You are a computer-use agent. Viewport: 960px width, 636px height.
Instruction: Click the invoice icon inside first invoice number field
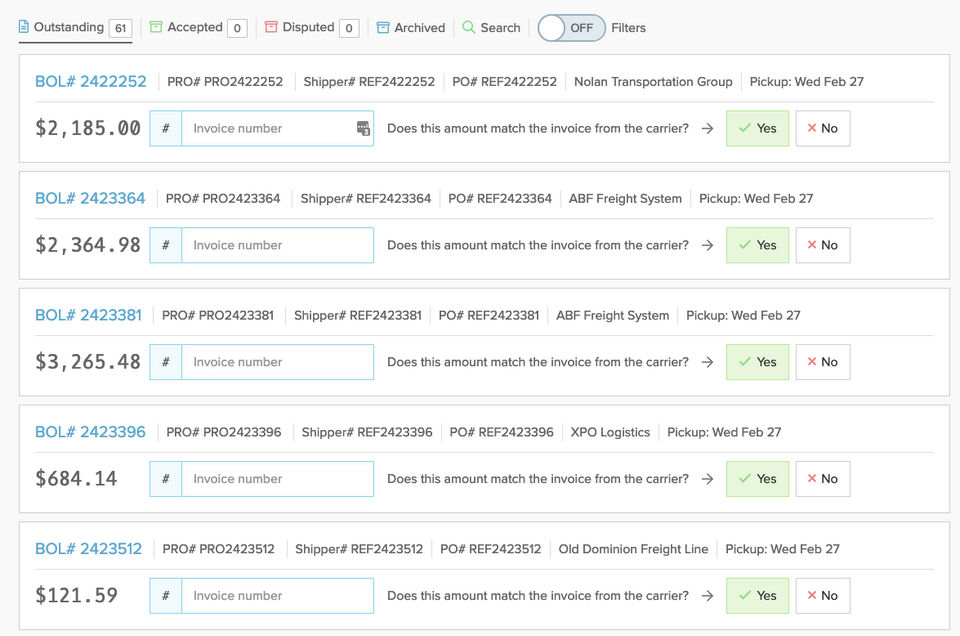[363, 129]
